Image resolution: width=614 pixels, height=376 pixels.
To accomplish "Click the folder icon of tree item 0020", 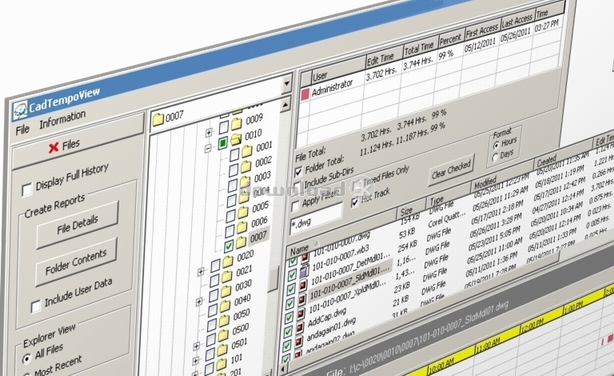I will pyautogui.click(x=228, y=261).
